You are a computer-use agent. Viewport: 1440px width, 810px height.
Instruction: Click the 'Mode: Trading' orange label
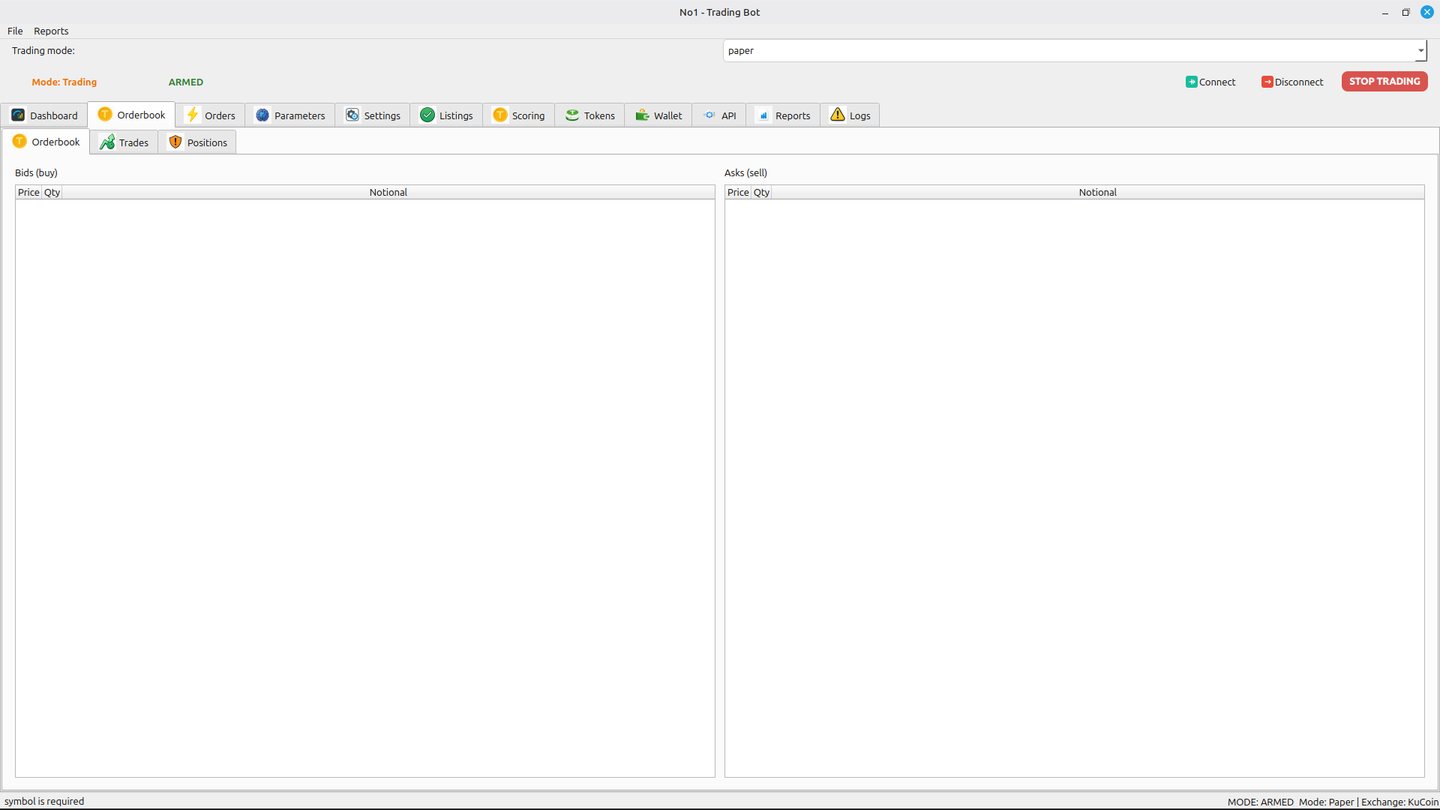(64, 82)
